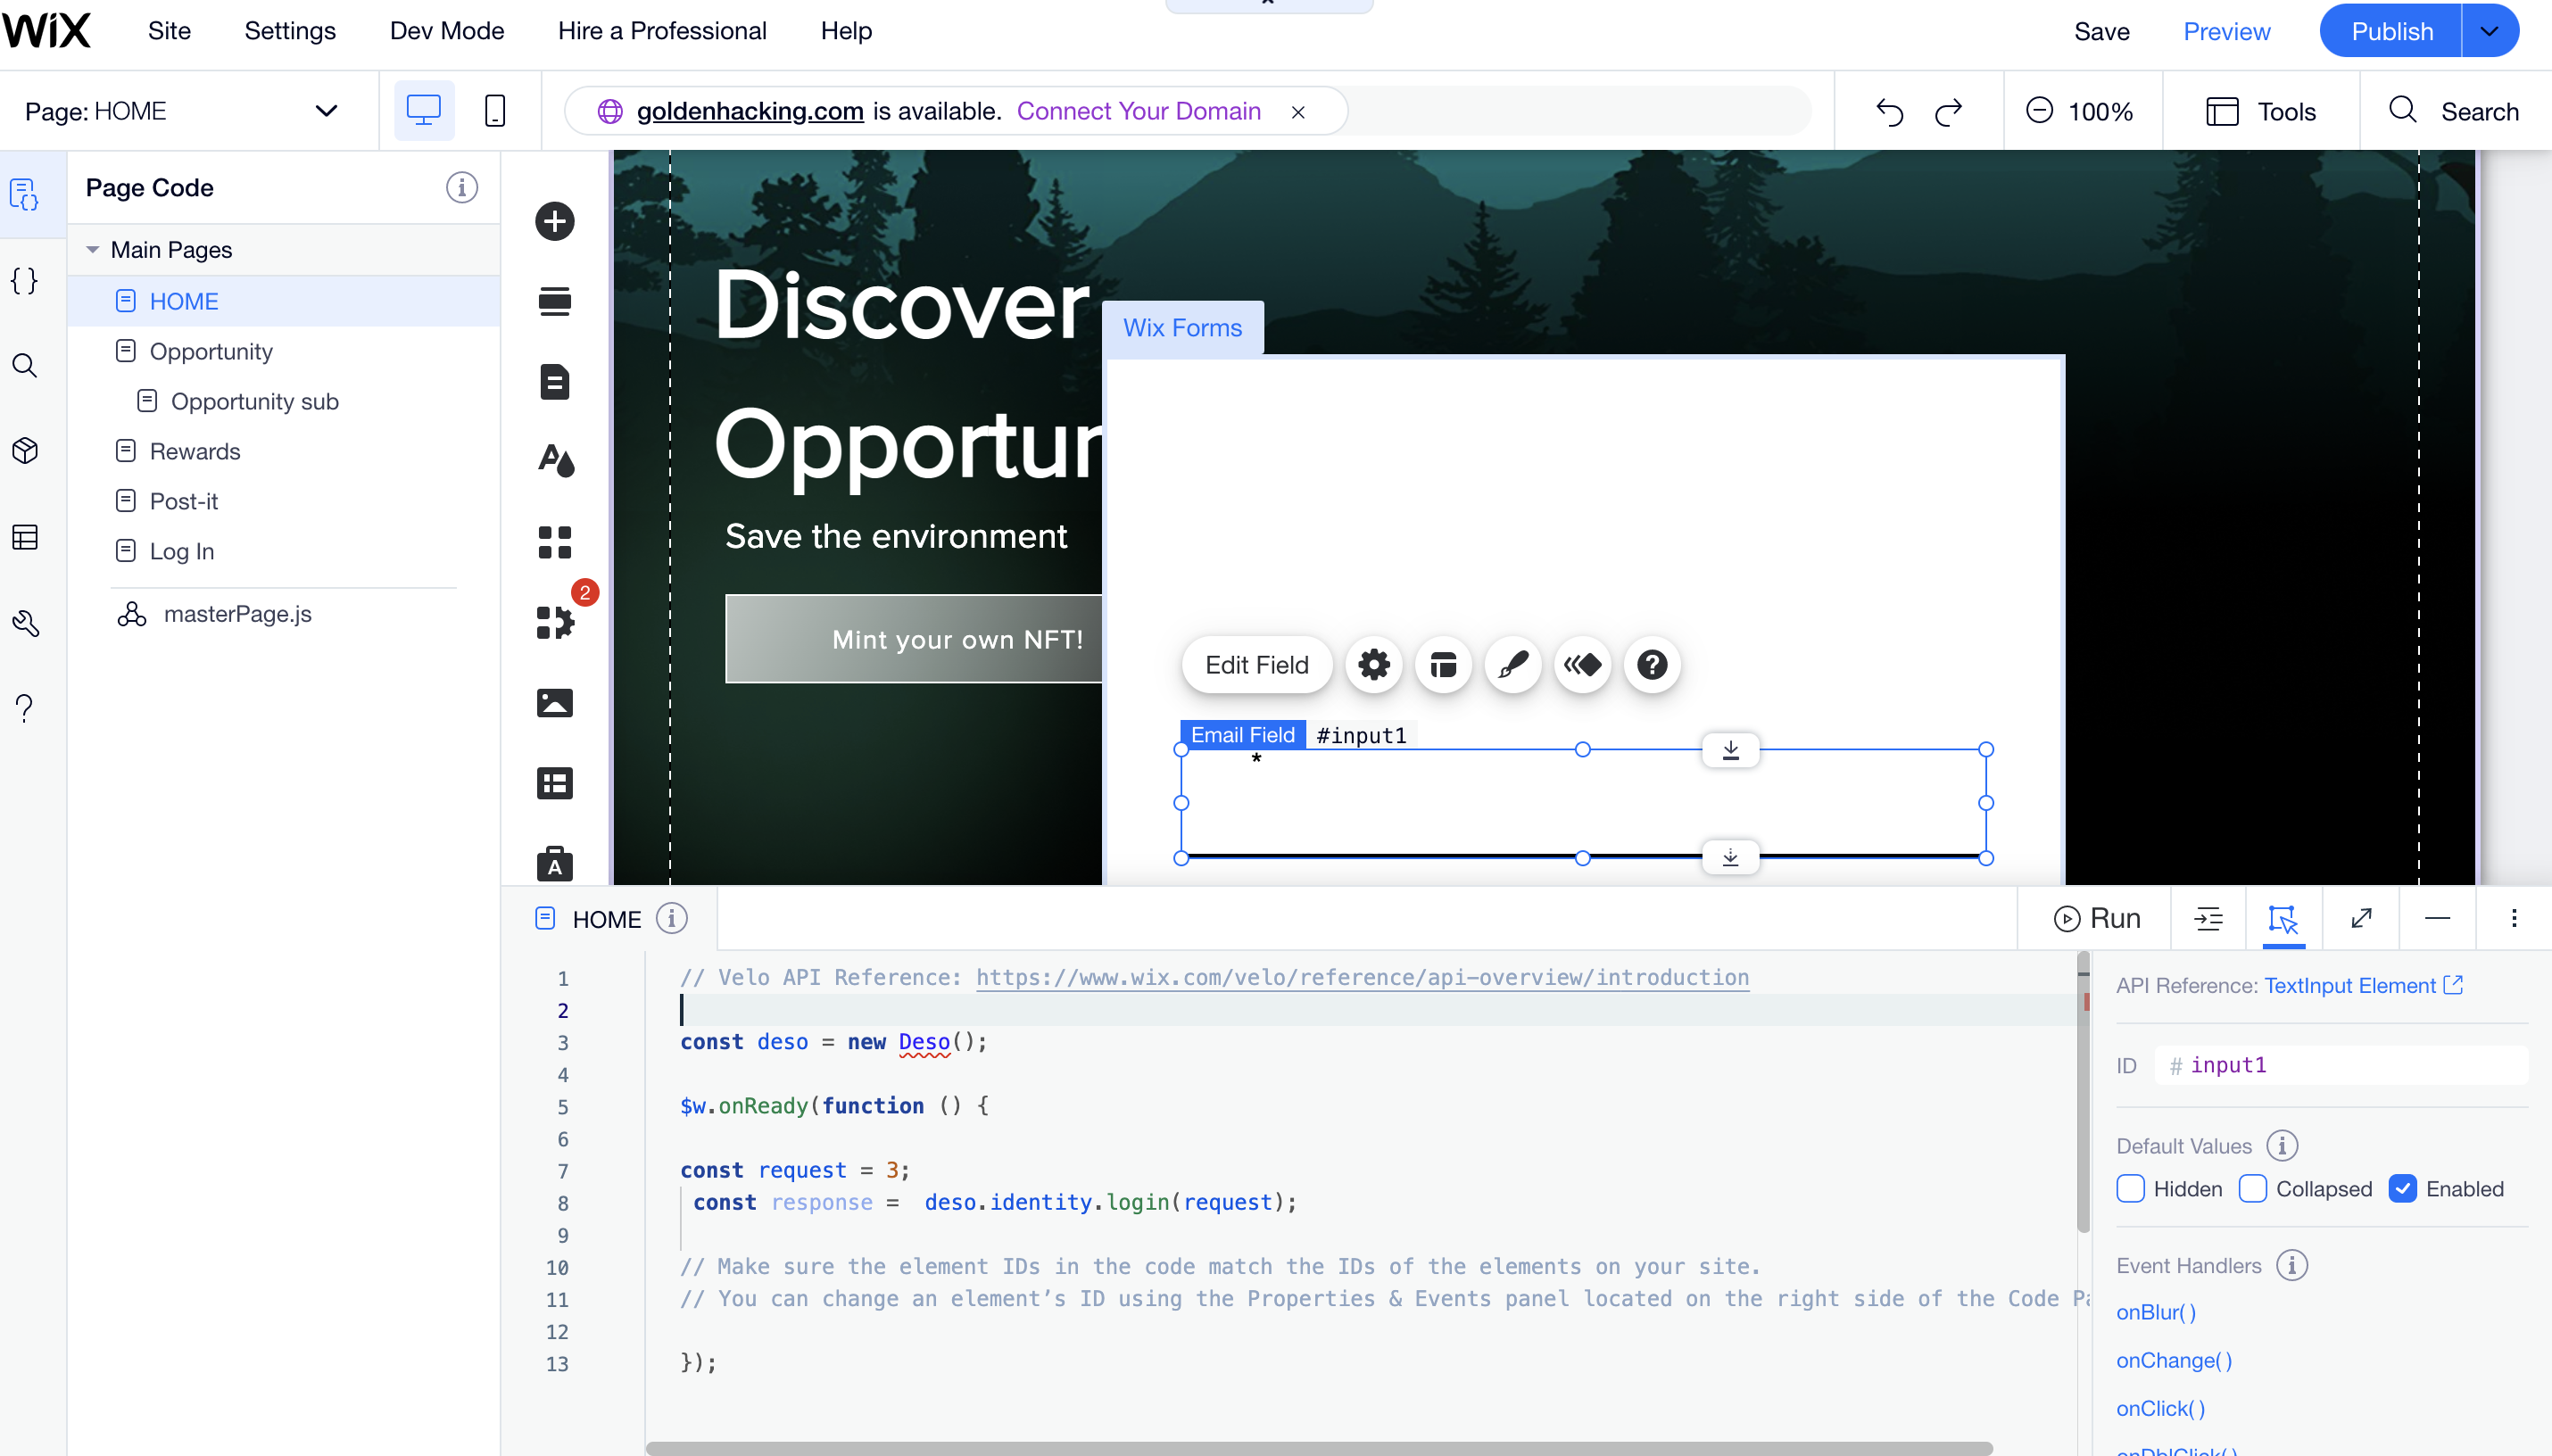Open the Media image icon in sidebar

554,703
